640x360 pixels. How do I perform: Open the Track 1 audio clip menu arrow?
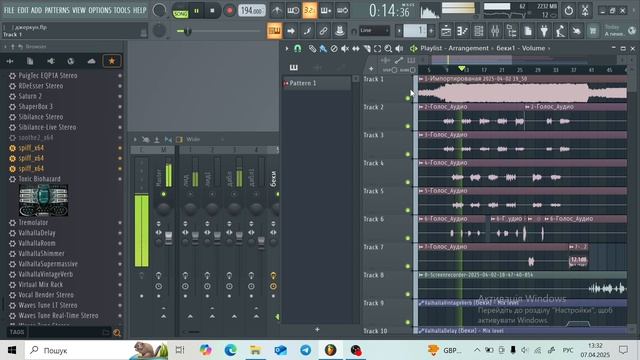pyautogui.click(x=421, y=79)
